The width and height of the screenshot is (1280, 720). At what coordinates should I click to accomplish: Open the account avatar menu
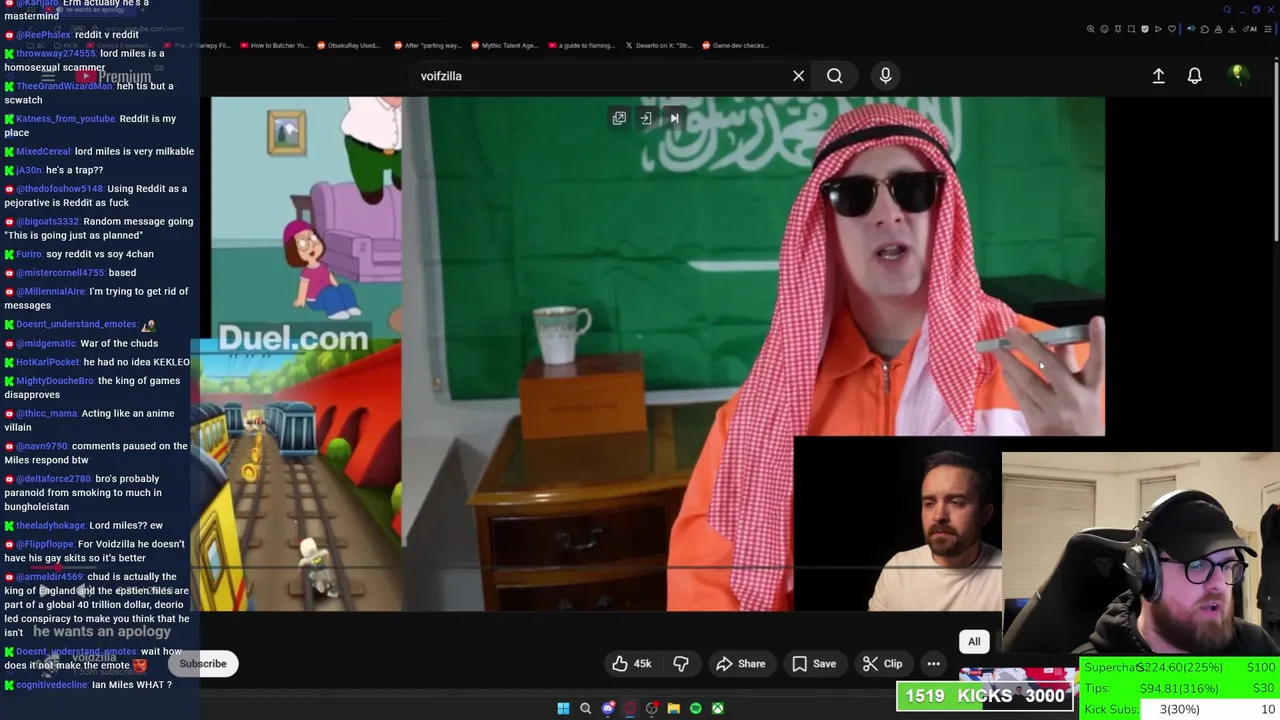1238,75
